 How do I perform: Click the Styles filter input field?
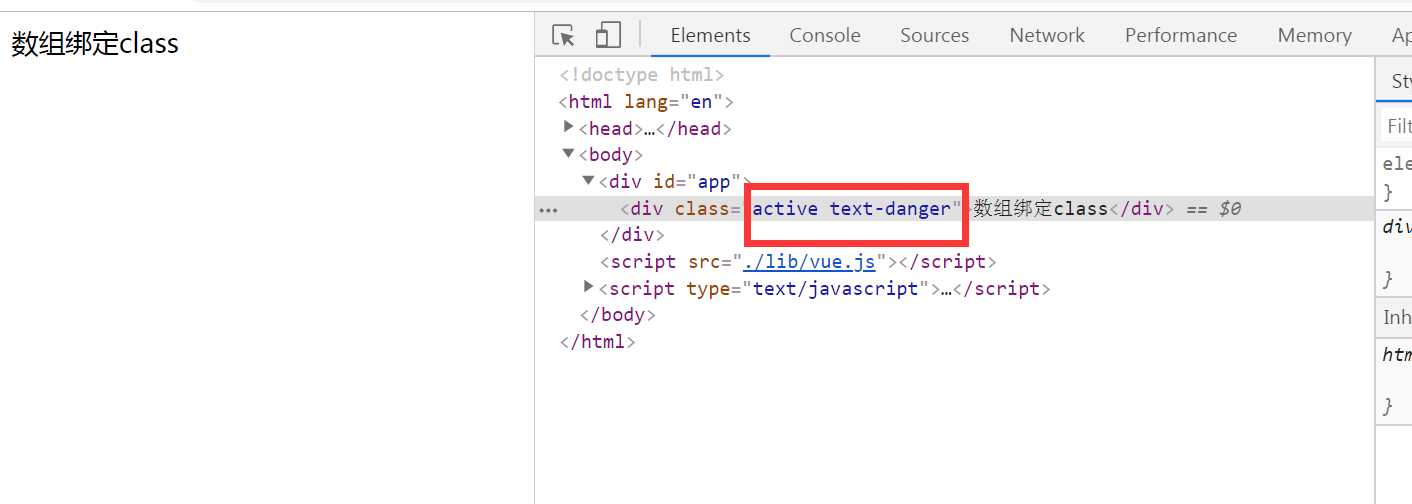(1396, 127)
